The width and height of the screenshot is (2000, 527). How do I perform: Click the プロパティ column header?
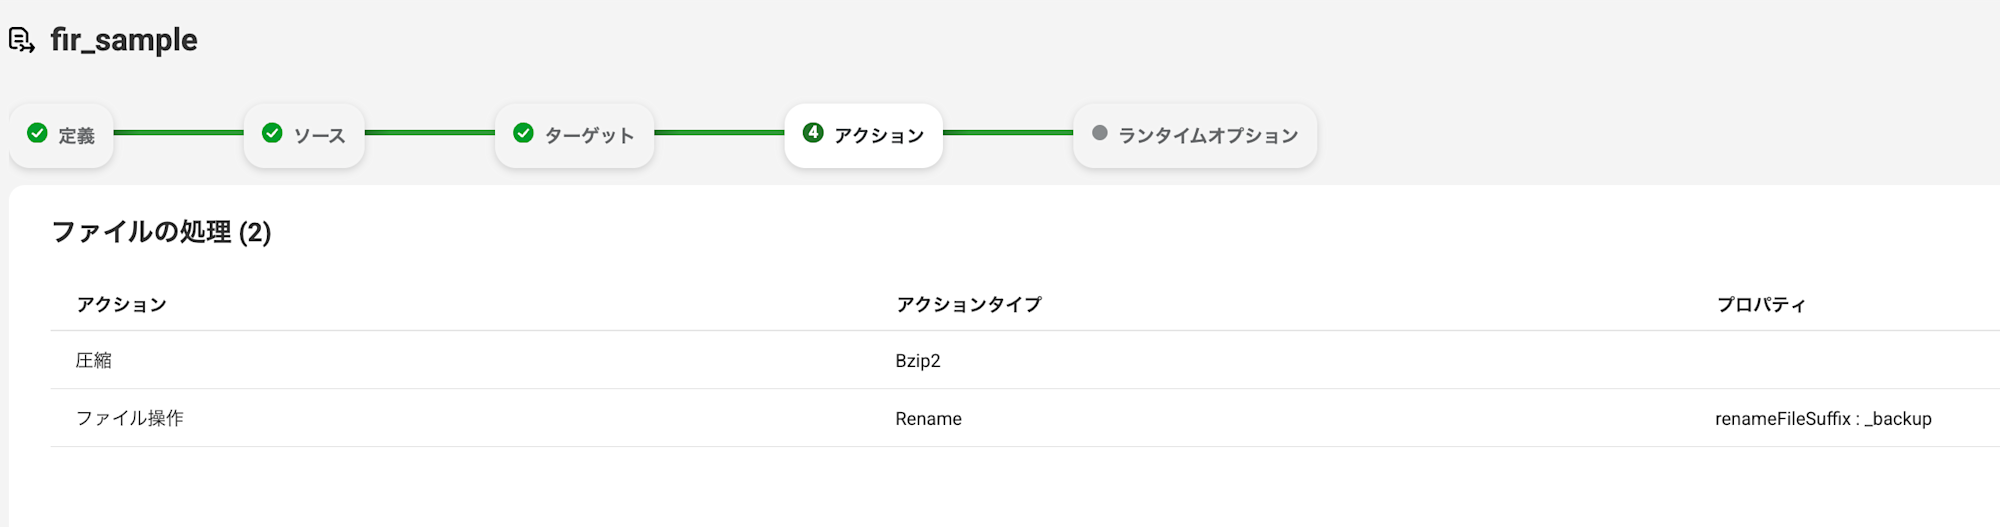pos(1760,305)
